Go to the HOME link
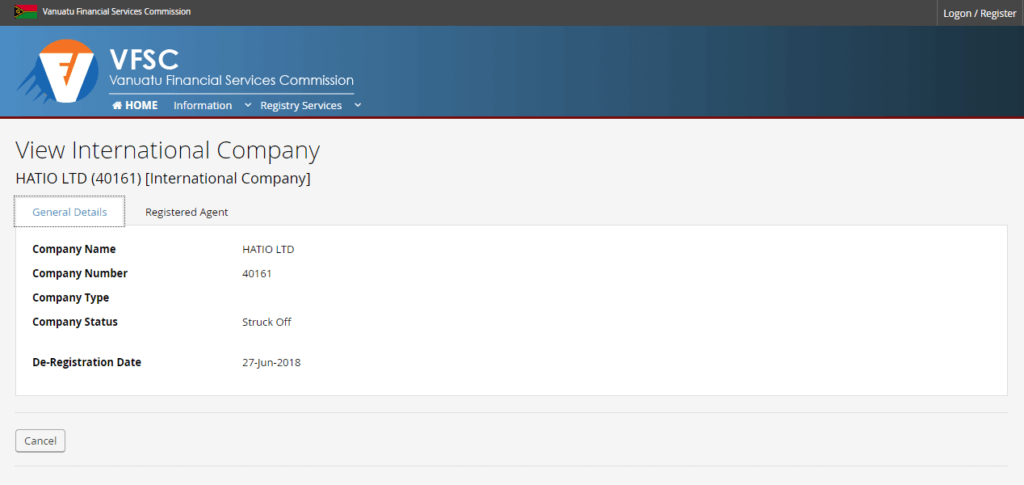The image size is (1024, 485). point(135,105)
